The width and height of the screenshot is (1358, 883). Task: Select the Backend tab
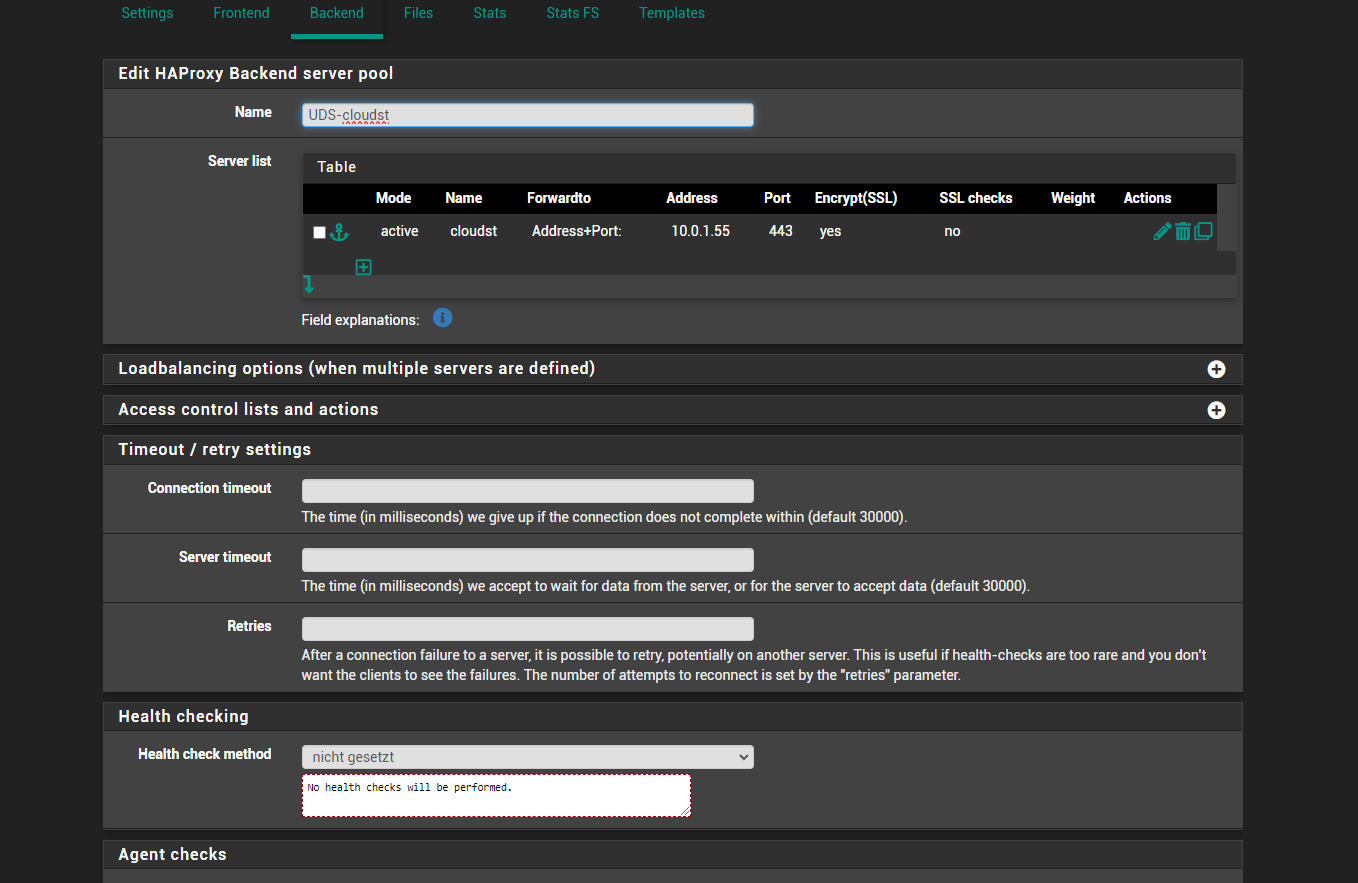click(337, 13)
